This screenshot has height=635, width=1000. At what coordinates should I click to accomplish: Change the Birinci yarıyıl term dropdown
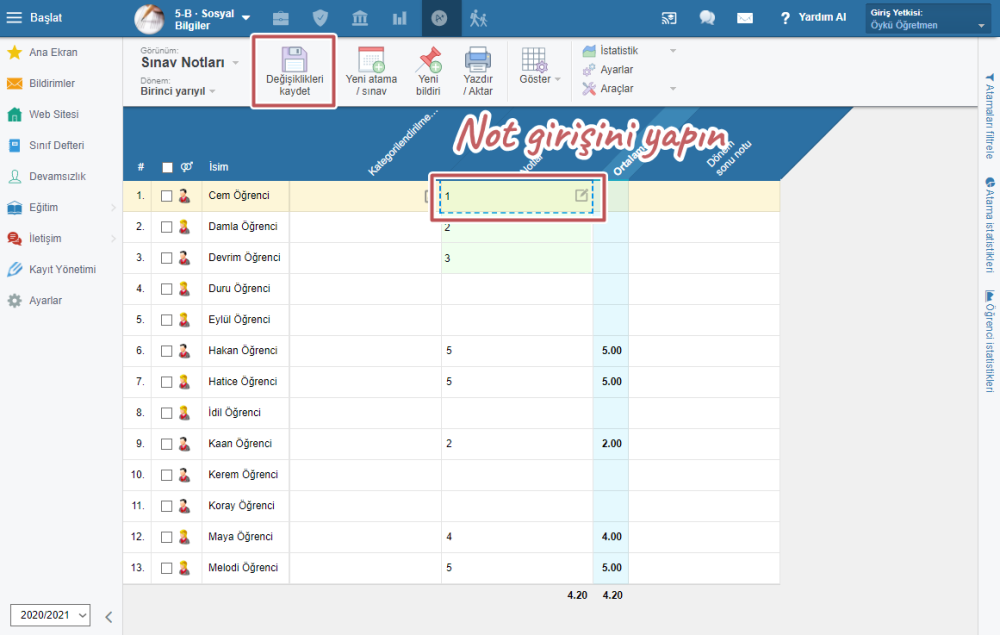(178, 91)
